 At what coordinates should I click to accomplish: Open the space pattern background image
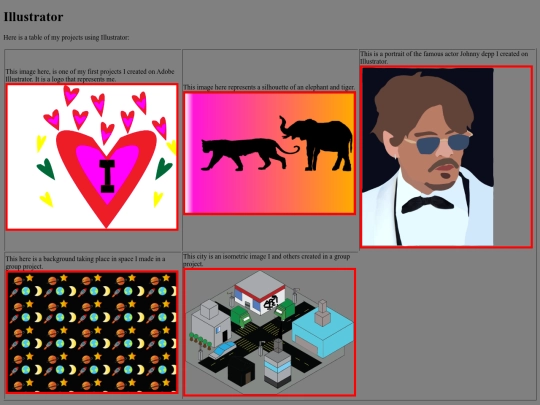pos(92,332)
